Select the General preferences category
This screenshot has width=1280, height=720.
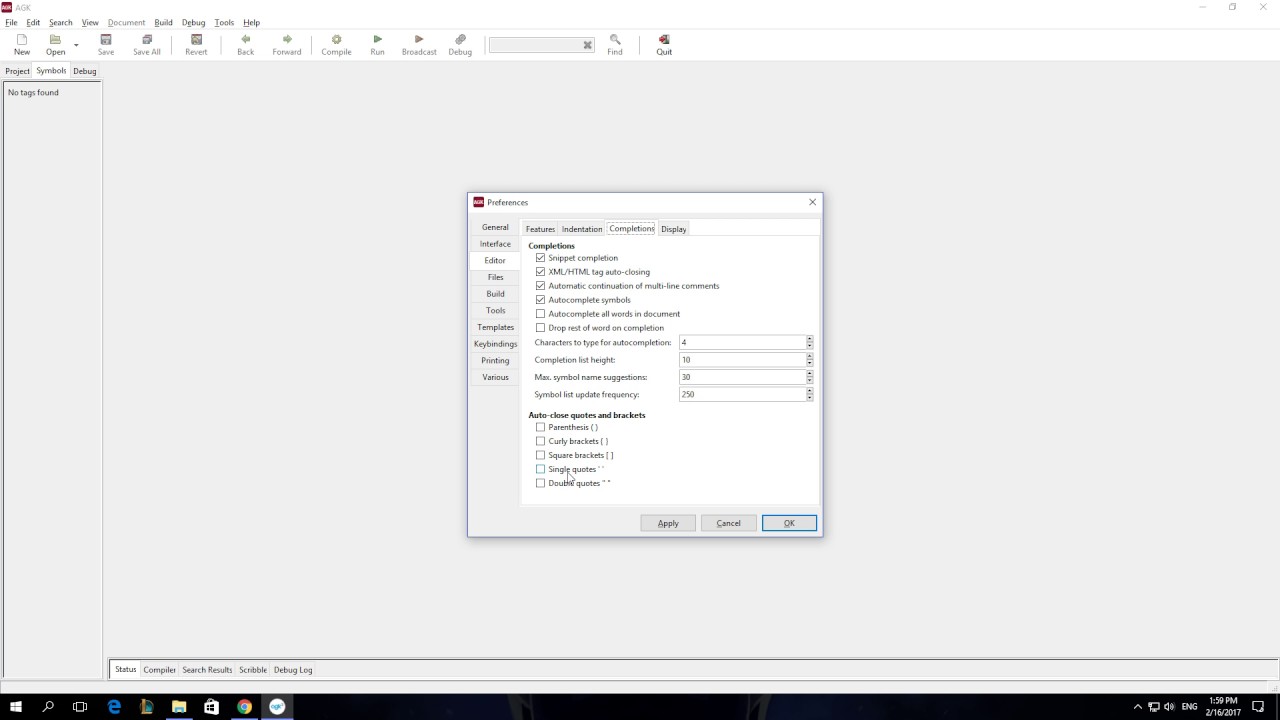click(x=495, y=227)
